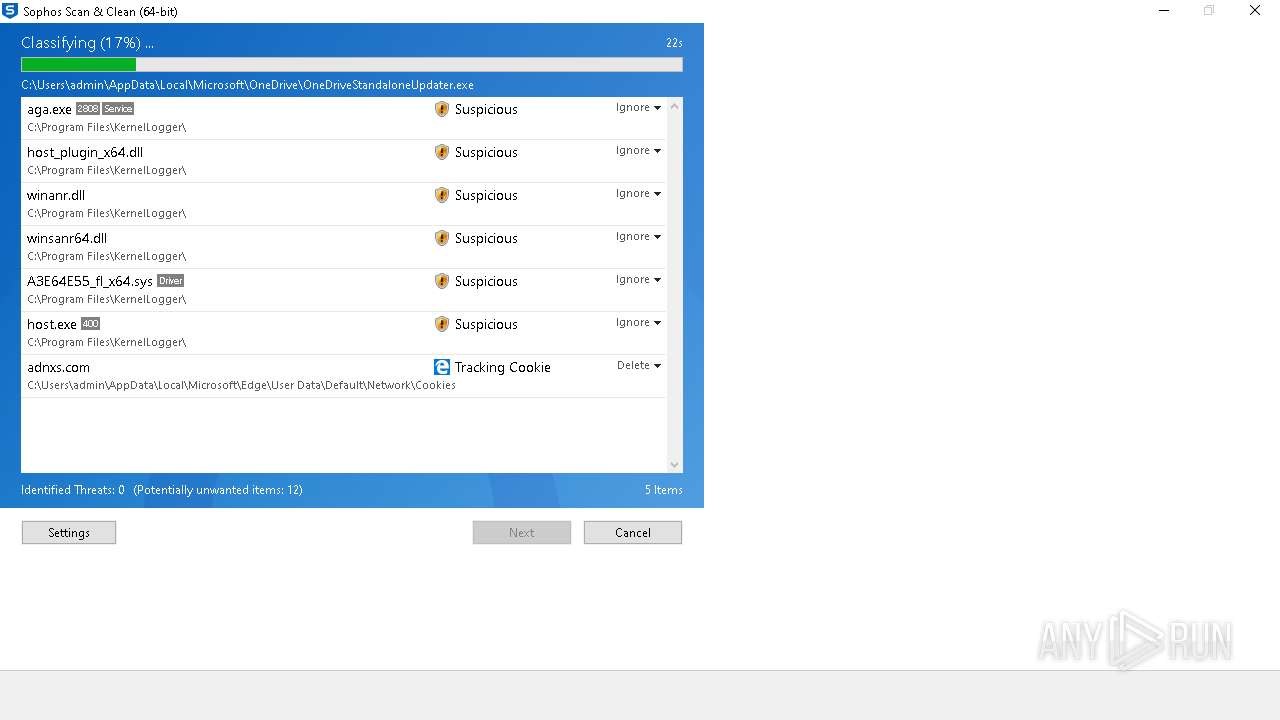Select the host.exe entry
1280x720 pixels.
344,333
